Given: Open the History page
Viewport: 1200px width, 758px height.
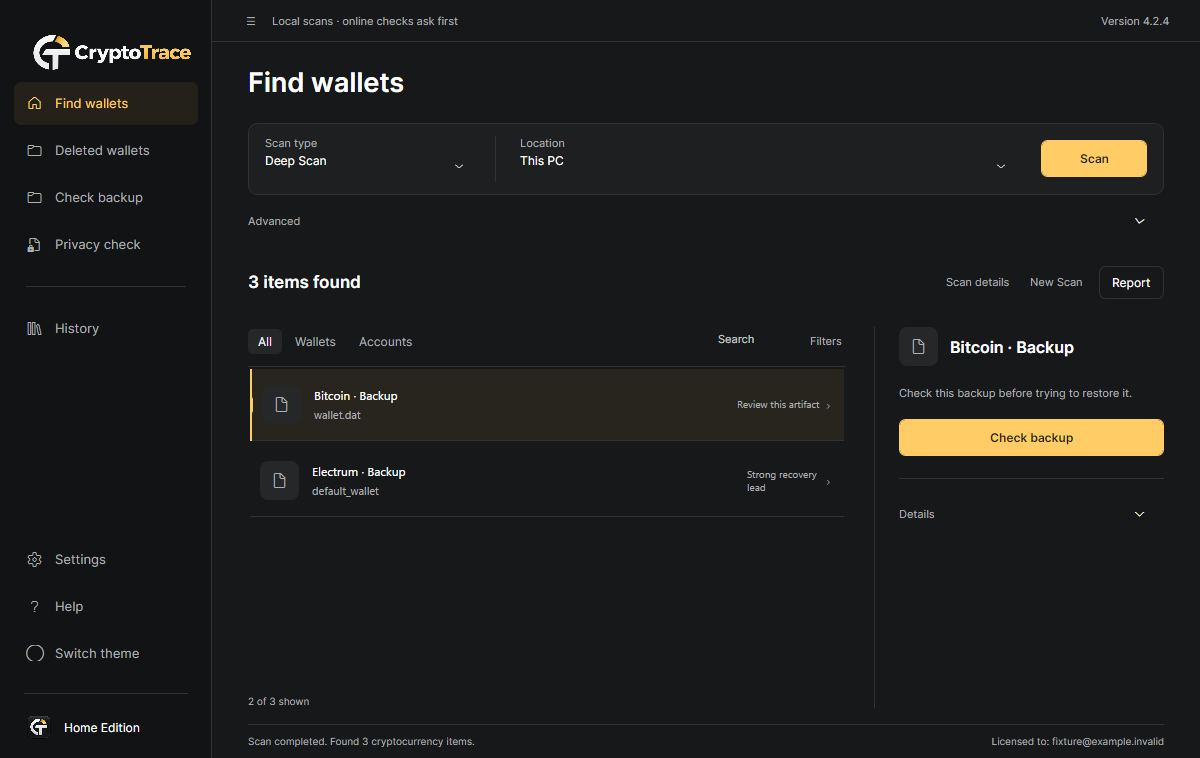Looking at the screenshot, I should click(x=106, y=328).
